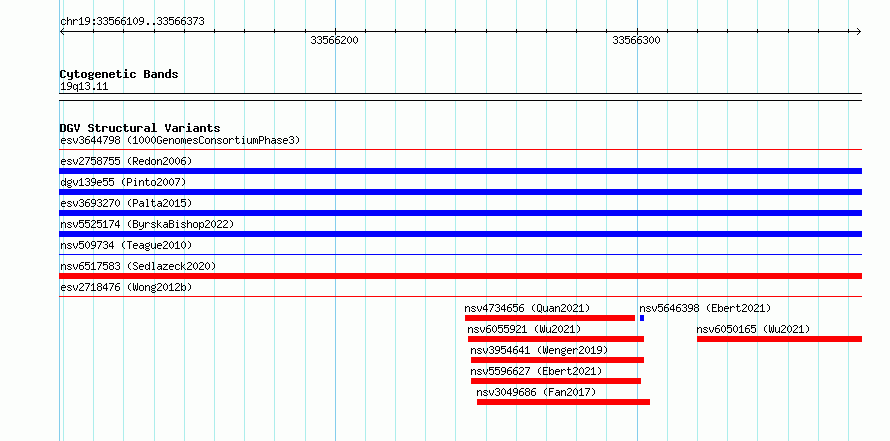Screen dimensions: 890x441
Task: Click the blue bar under esv3693270
Action: coord(461,213)
